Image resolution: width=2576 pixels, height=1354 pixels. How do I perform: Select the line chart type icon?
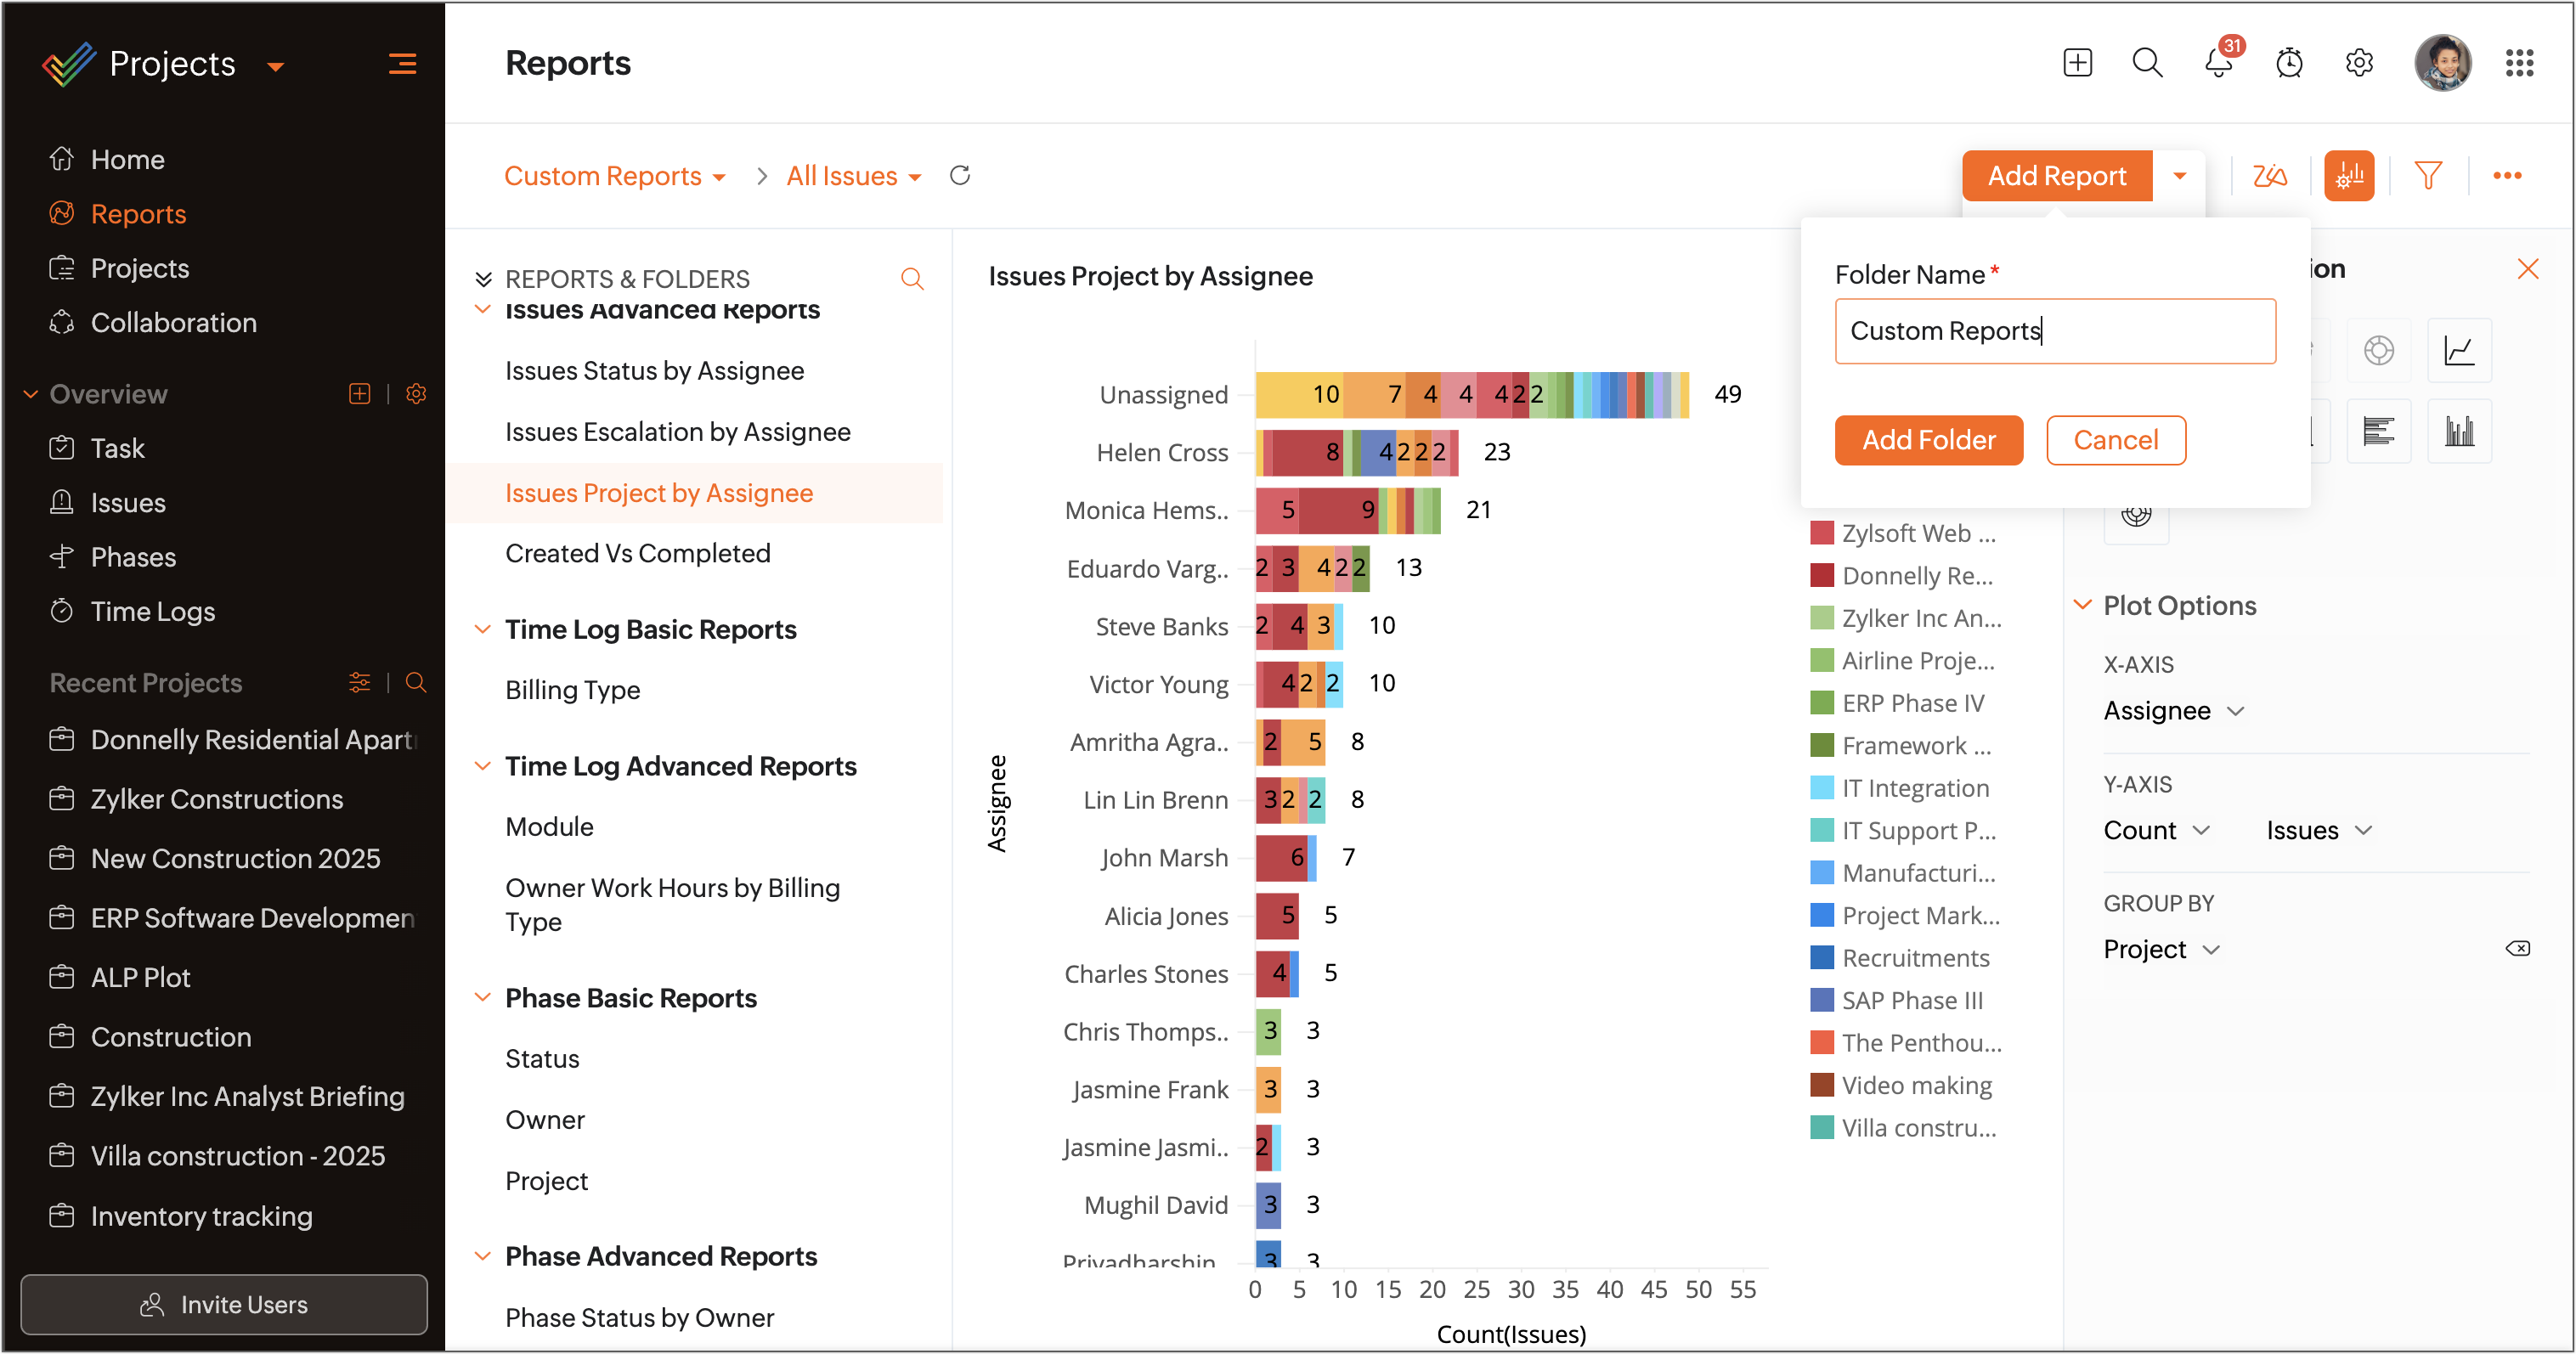(2458, 351)
